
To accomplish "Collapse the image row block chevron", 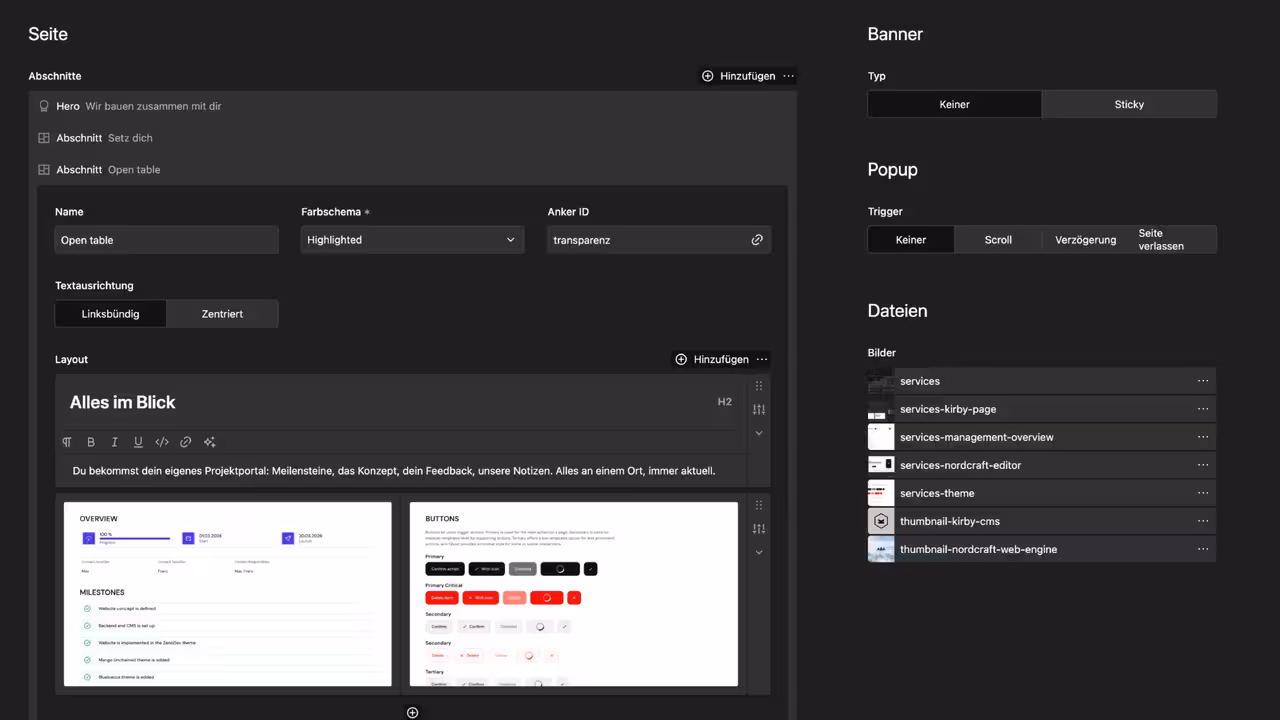I will pyautogui.click(x=759, y=552).
